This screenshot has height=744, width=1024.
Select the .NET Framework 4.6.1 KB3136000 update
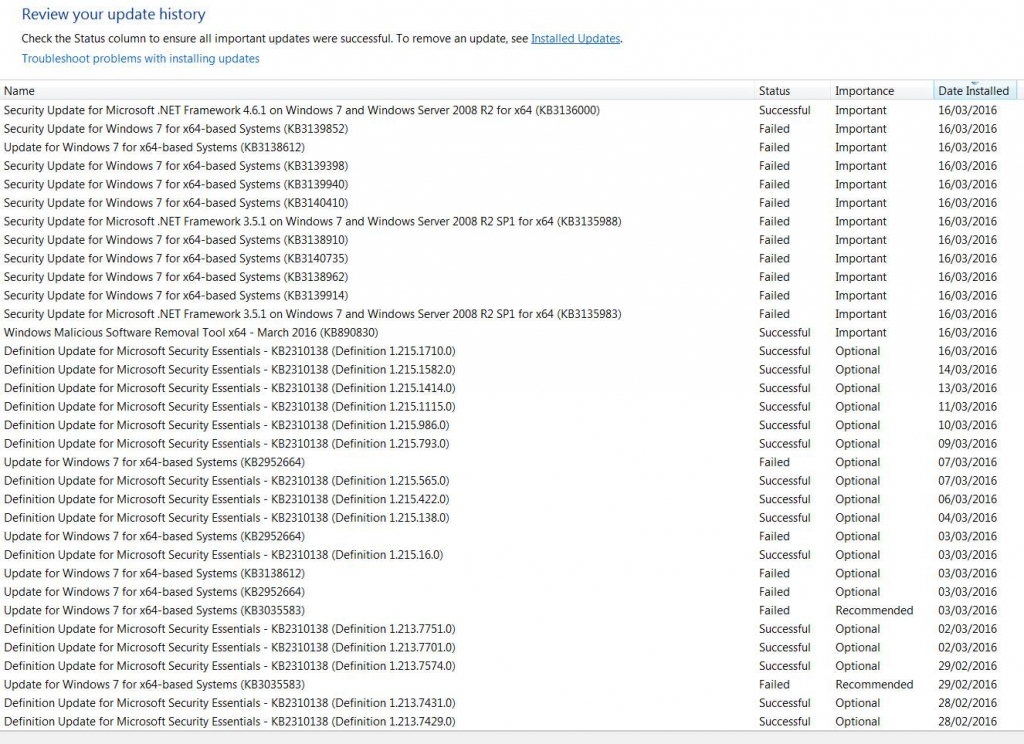[301, 110]
